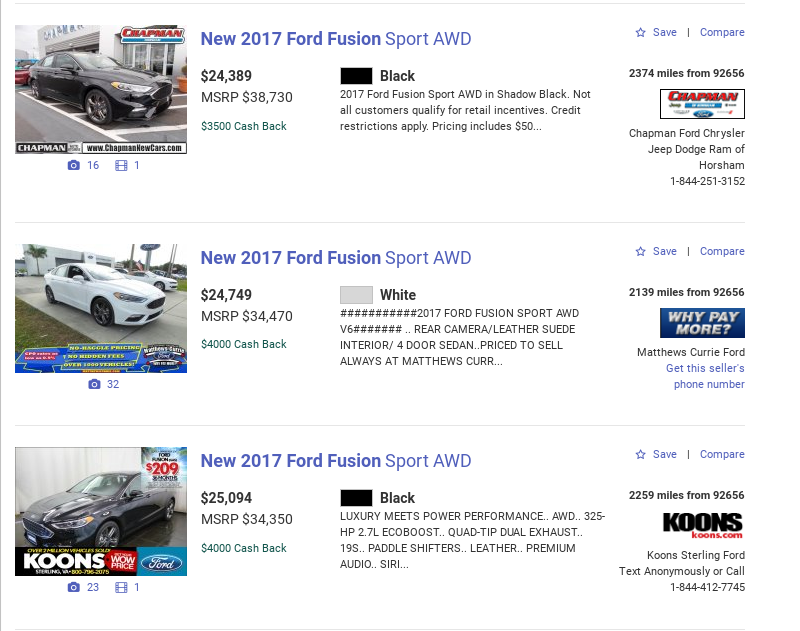
Task: Click the Black color label on the Chapman listing
Action: pos(397,76)
